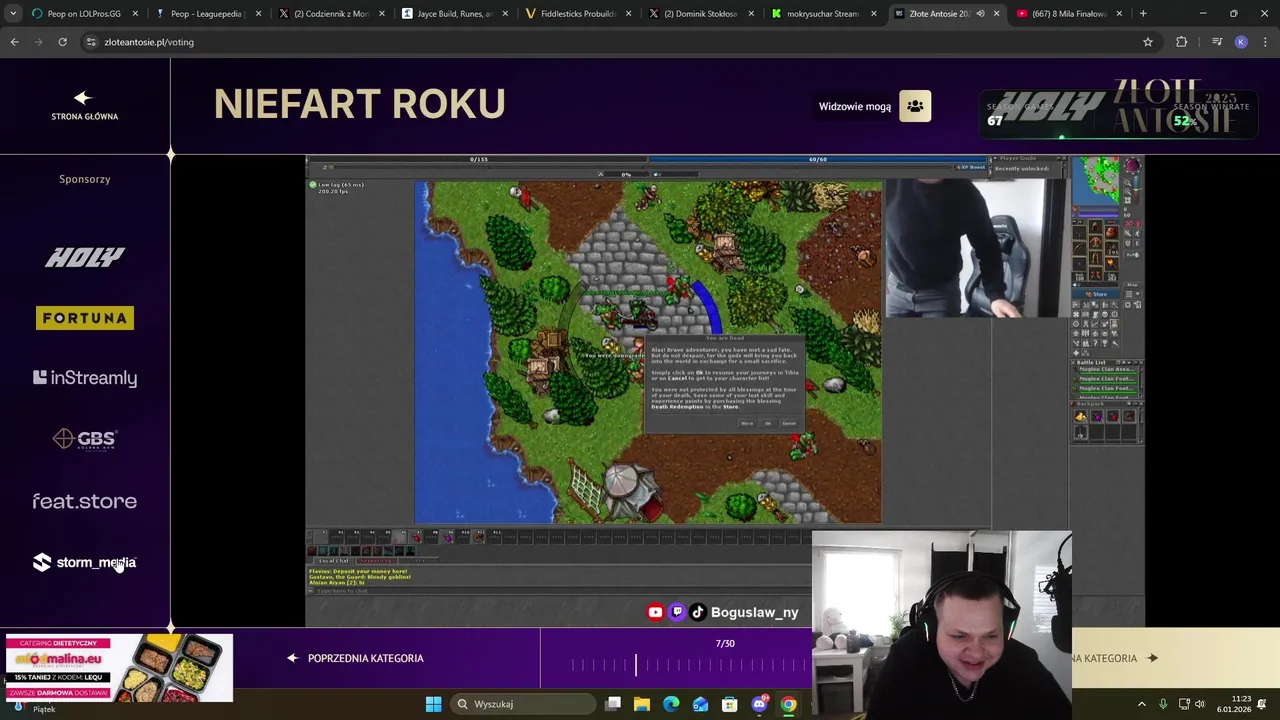Switch to Jayce Build, Runes tab
Screen dimensions: 1280x720
click(x=454, y=14)
